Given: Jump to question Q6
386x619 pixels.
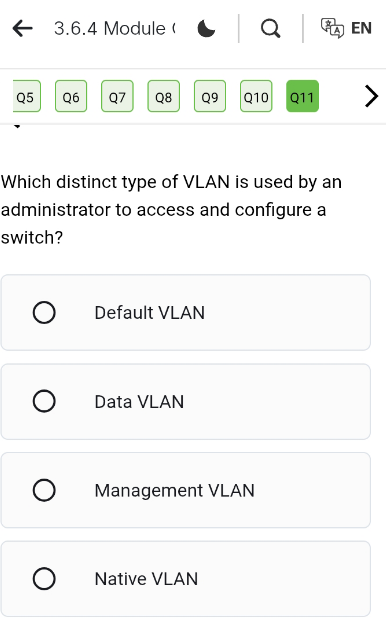Looking at the screenshot, I should pyautogui.click(x=71, y=96).
